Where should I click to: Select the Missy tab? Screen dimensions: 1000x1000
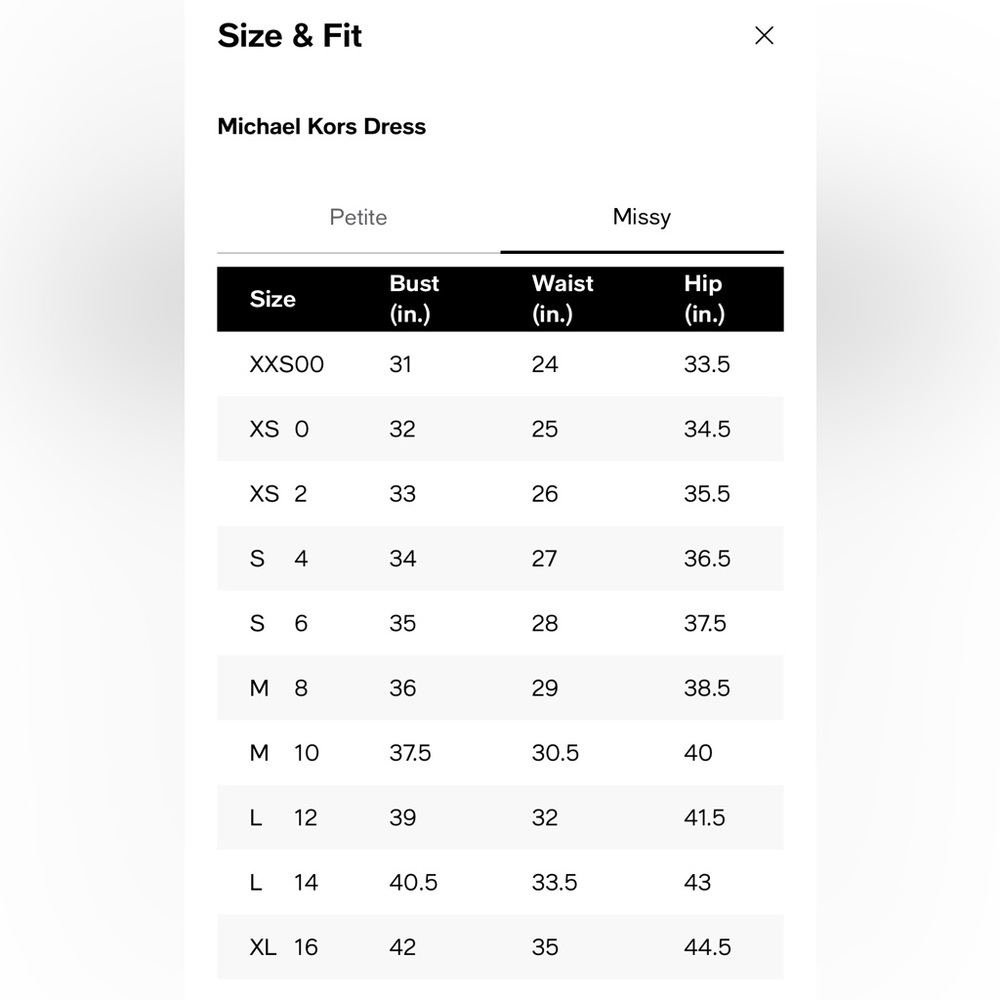pos(642,217)
